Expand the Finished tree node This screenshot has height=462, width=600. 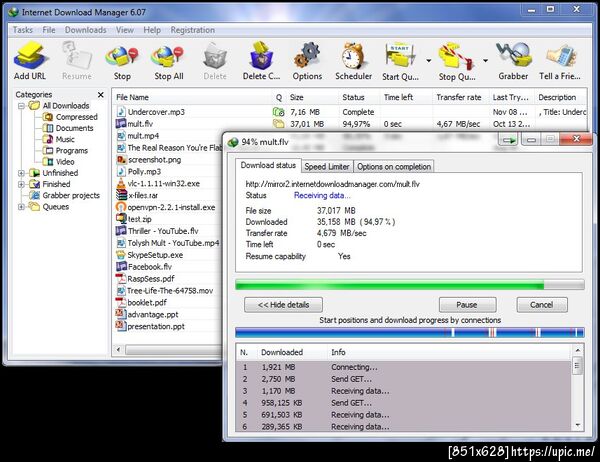tap(21, 184)
